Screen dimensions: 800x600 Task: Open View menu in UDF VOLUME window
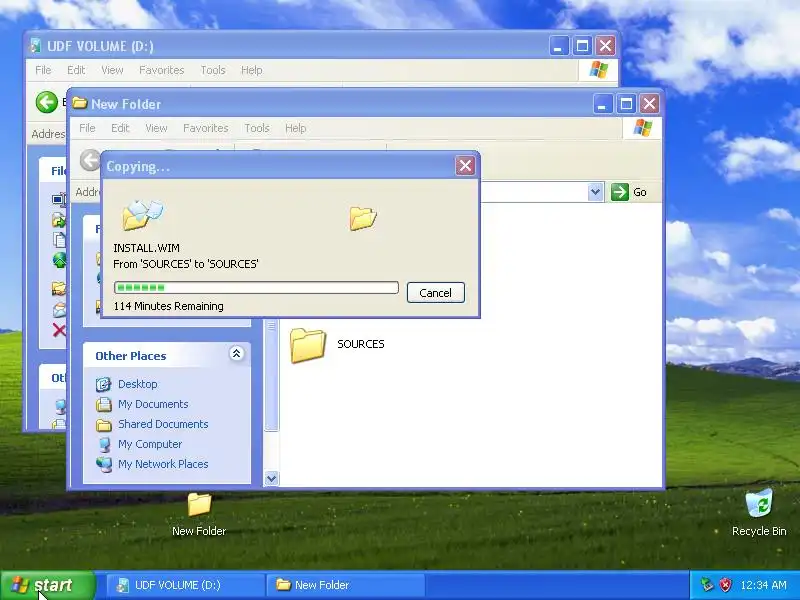pyautogui.click(x=112, y=70)
